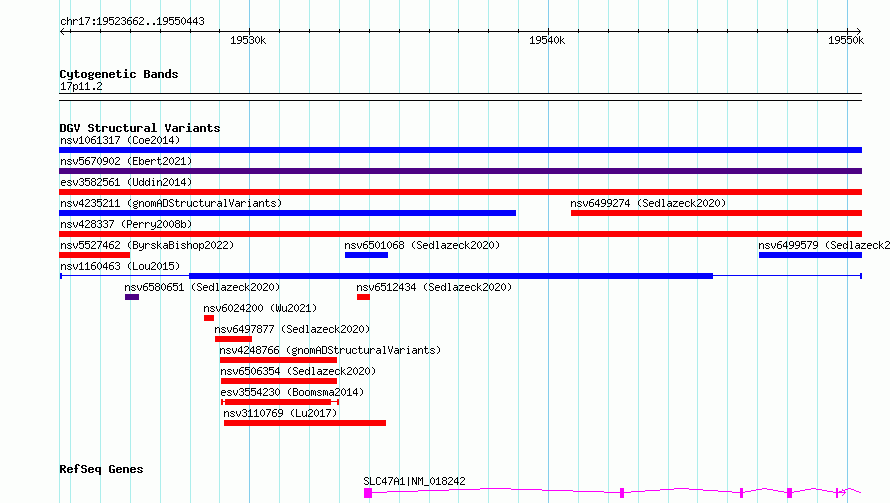This screenshot has width=890, height=503.
Task: Click the SLC47A1|NM_018242 gene label
Action: [x=414, y=481]
